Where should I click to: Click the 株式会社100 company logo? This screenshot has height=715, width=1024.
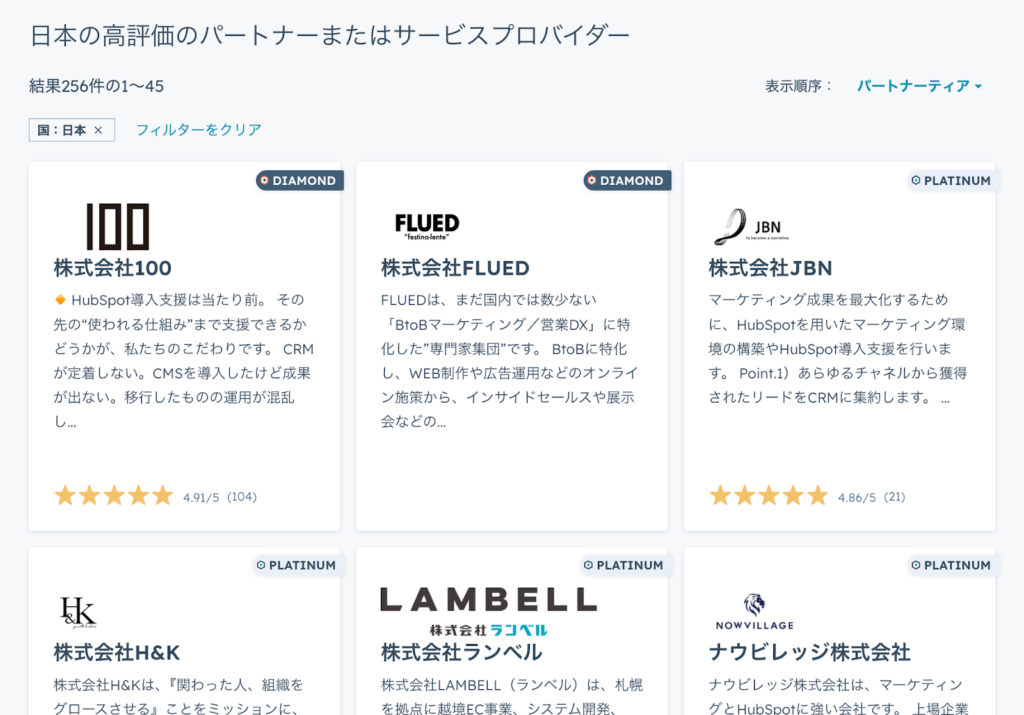117,227
